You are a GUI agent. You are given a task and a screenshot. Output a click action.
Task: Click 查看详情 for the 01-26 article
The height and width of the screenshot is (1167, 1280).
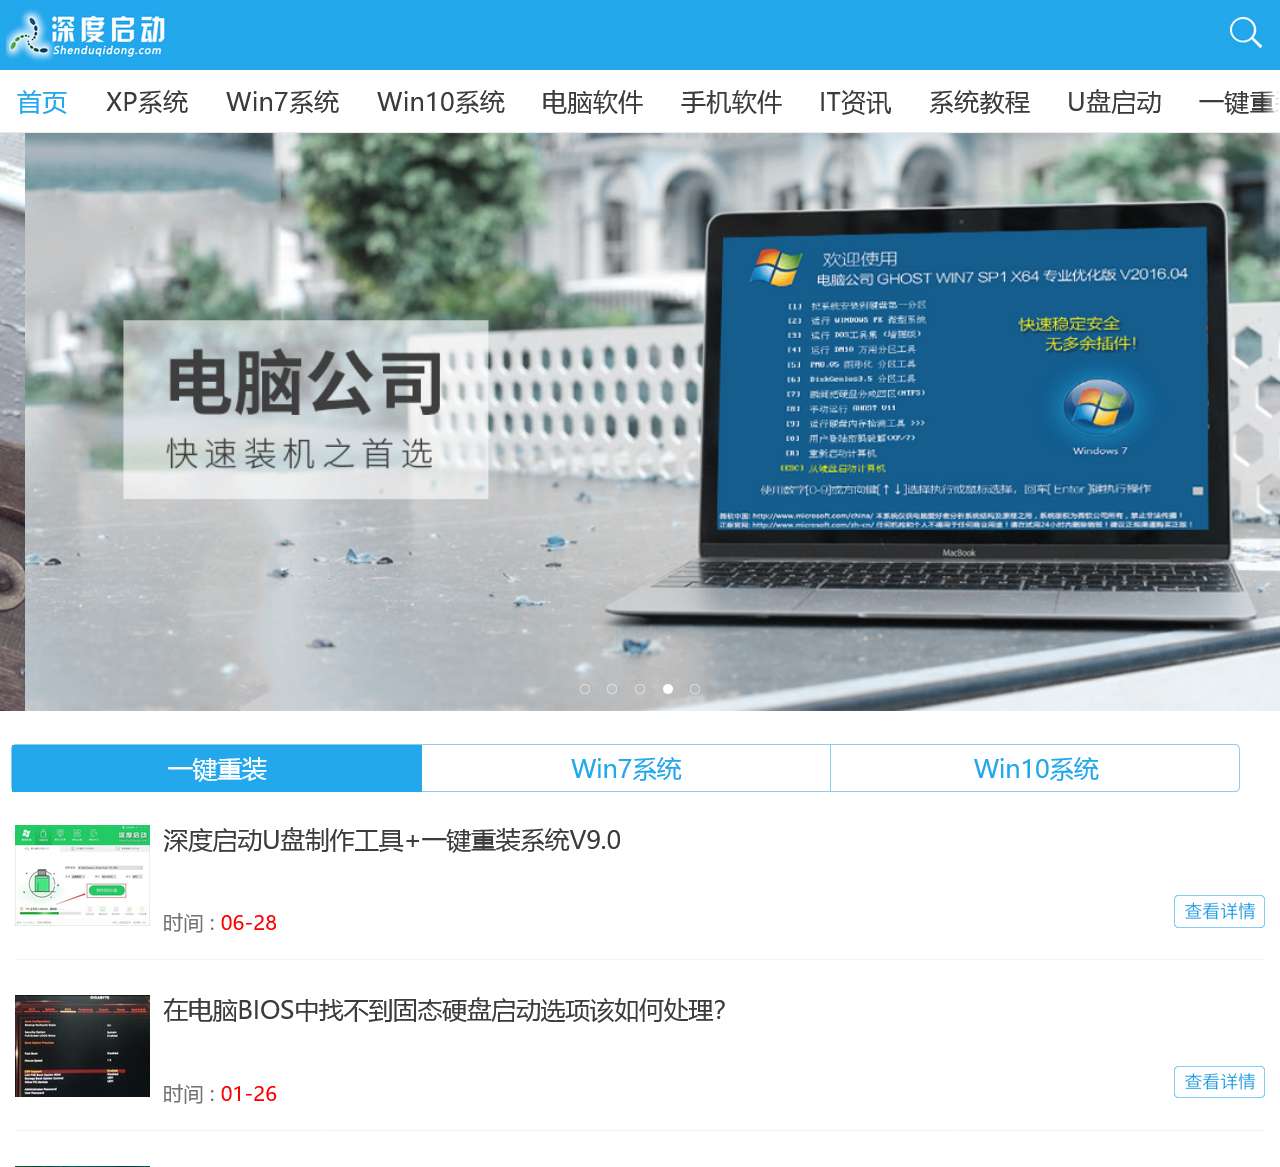(x=1219, y=1082)
